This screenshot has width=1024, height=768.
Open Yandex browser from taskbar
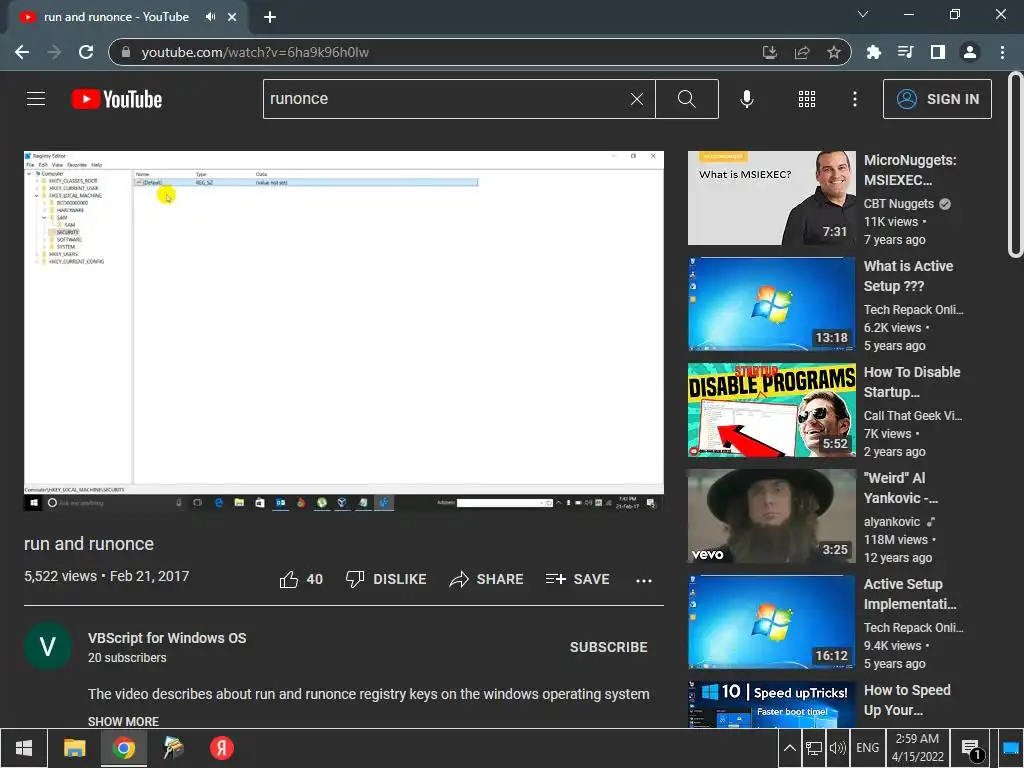click(221, 748)
